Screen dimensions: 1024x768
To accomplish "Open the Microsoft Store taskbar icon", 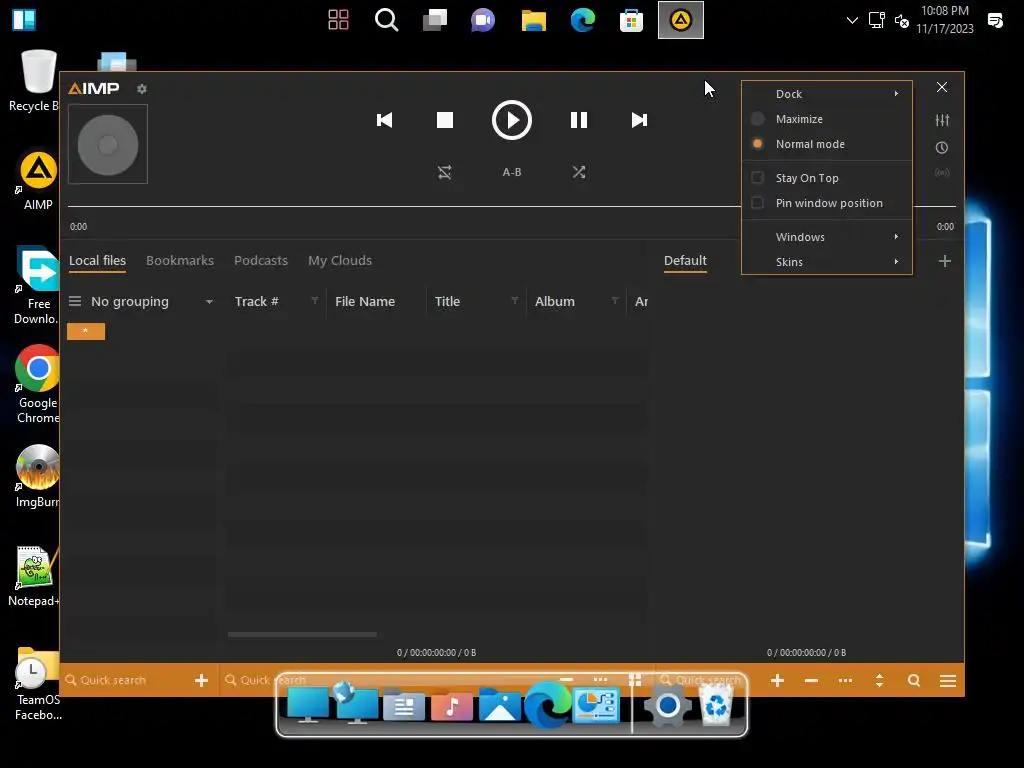I will coord(632,20).
